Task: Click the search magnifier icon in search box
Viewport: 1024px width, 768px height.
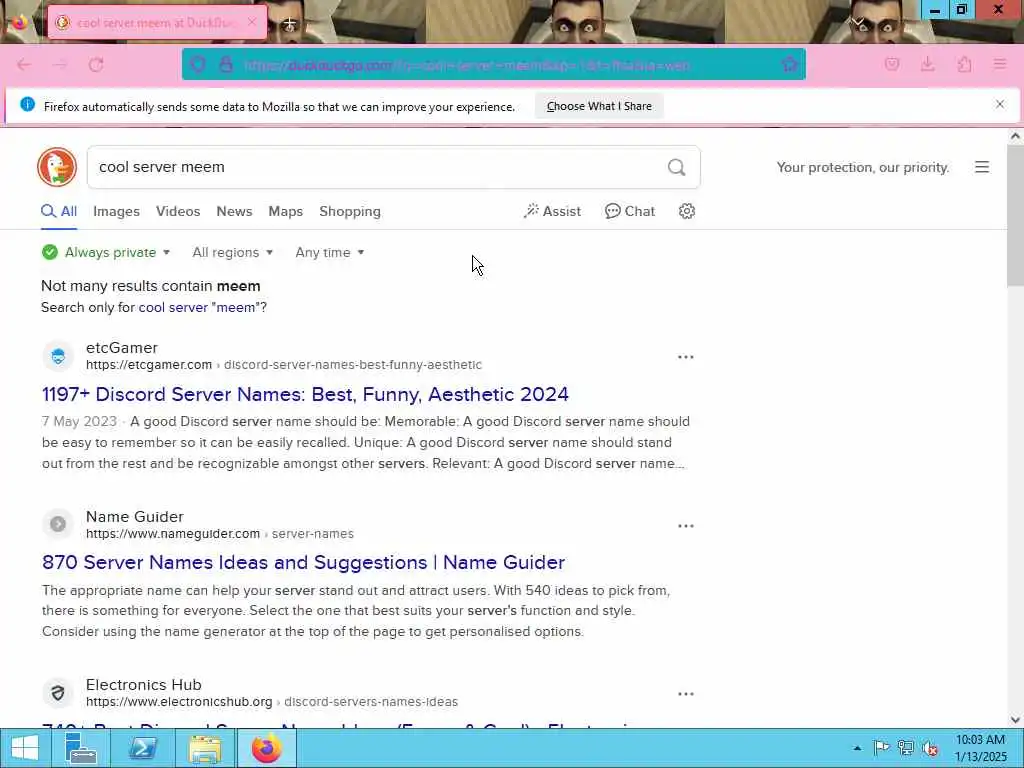Action: (677, 167)
